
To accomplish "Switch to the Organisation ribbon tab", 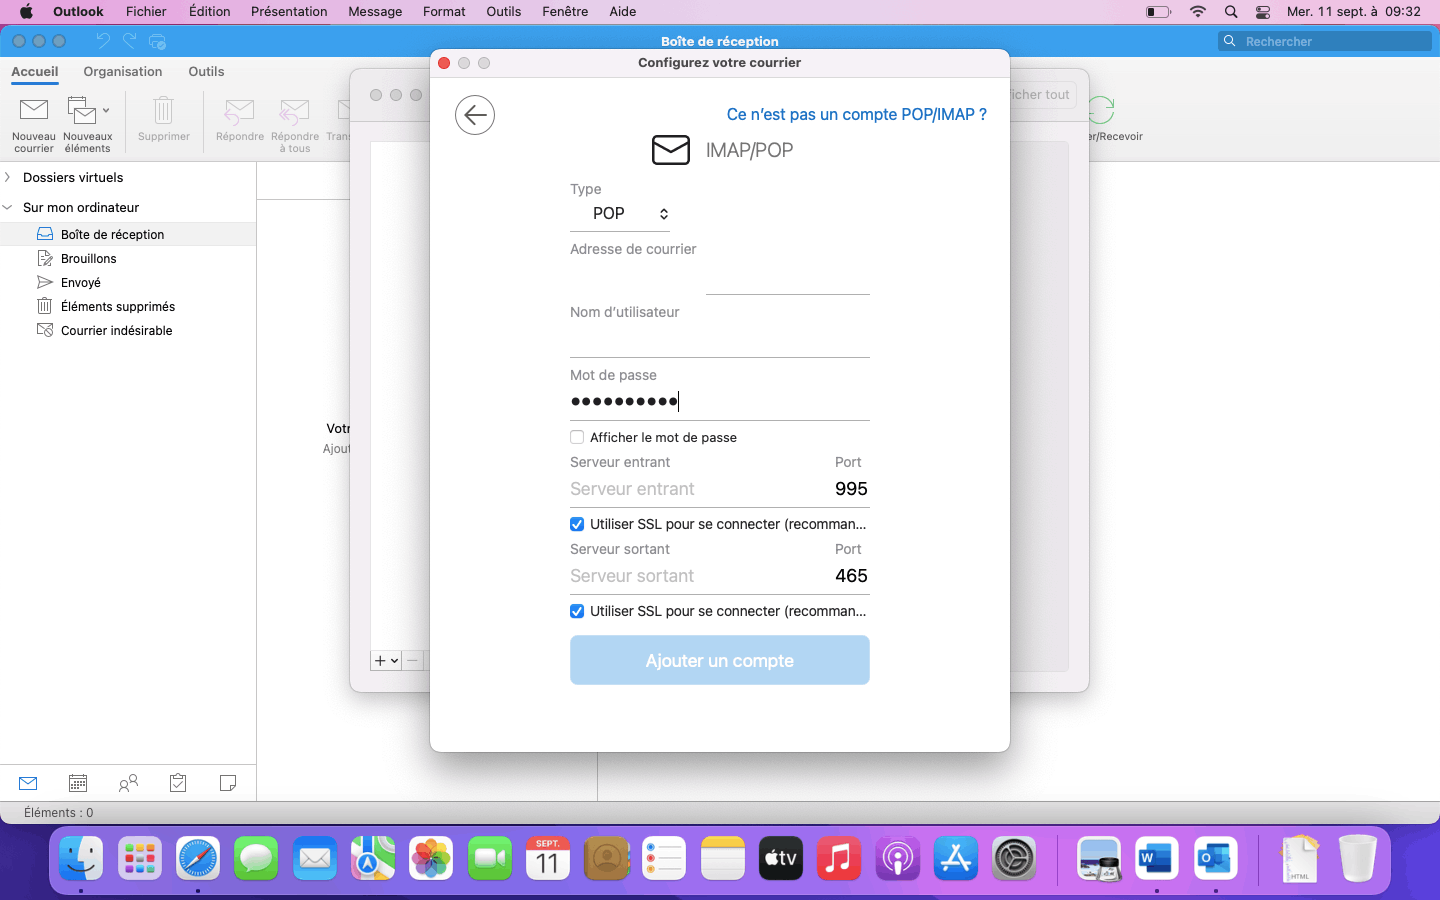I will click(123, 72).
